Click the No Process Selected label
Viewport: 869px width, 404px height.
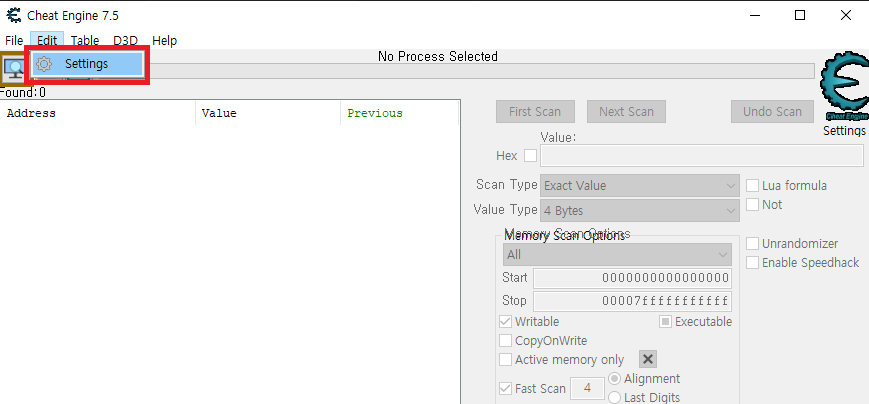coord(438,57)
